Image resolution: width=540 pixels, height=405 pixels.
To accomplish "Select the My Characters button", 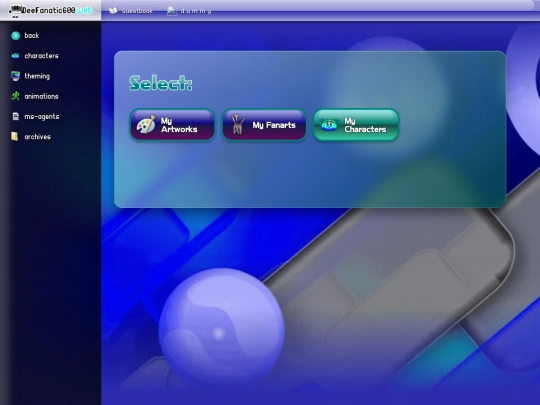I will click(356, 125).
